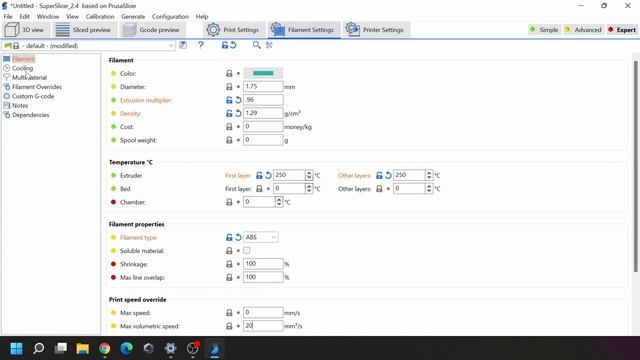Select Cooling in the sidebar
640x360 pixels.
(22, 68)
